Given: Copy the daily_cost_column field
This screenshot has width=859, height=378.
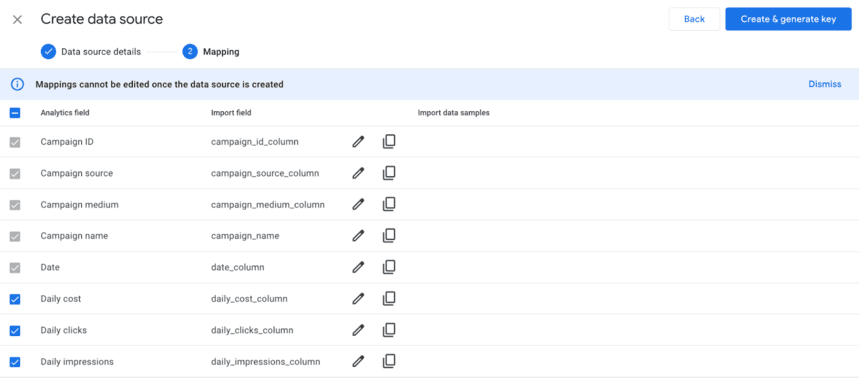Looking at the screenshot, I should [389, 299].
